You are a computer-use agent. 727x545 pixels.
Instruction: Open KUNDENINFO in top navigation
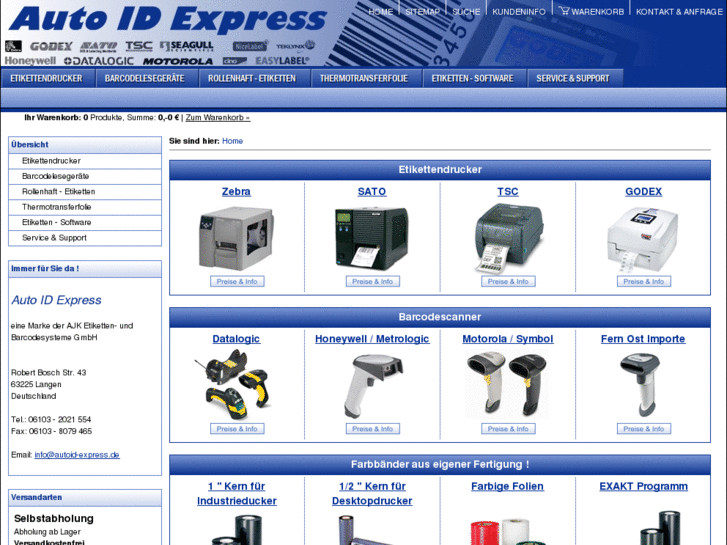click(519, 12)
